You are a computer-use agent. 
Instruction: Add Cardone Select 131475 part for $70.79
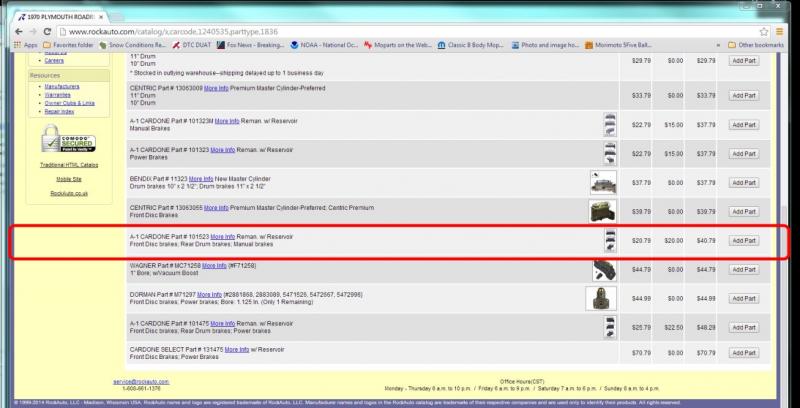coord(743,353)
